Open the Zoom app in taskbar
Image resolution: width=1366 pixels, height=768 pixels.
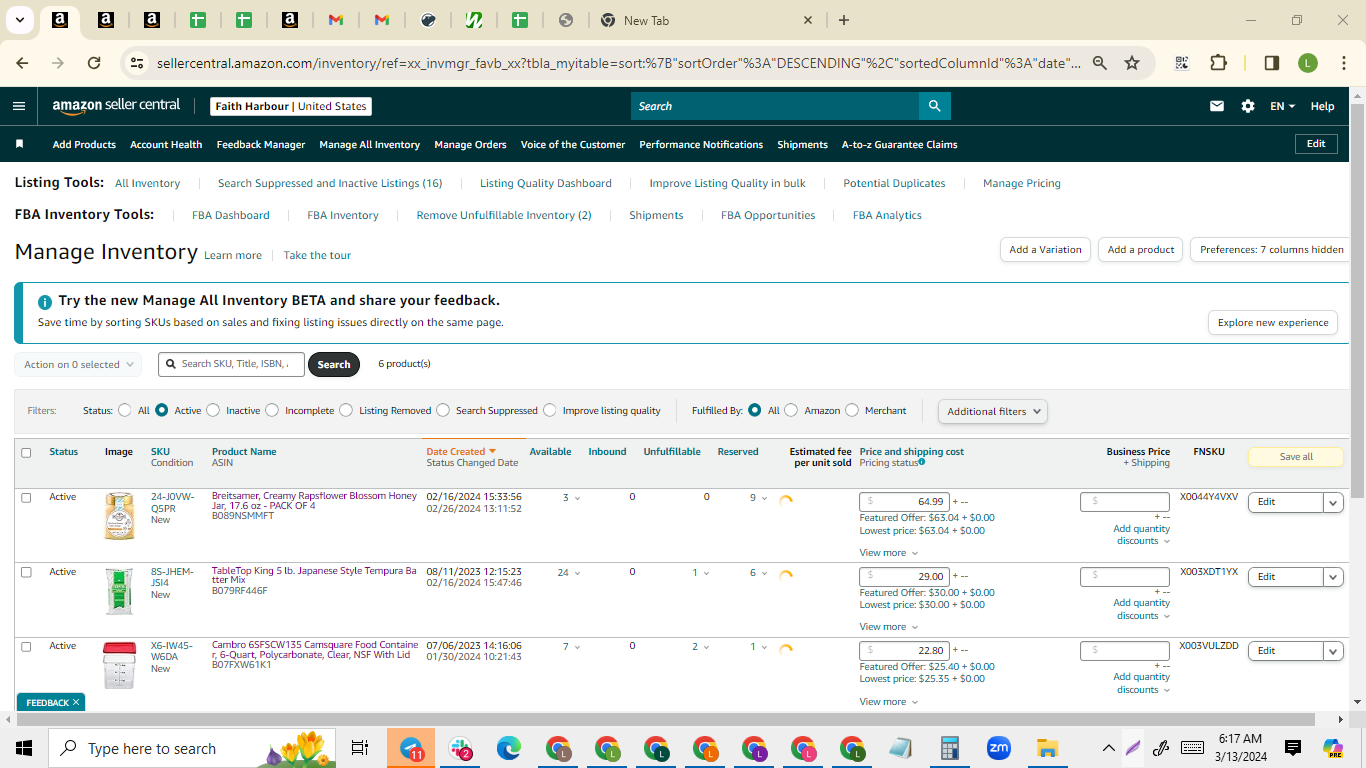[998, 748]
